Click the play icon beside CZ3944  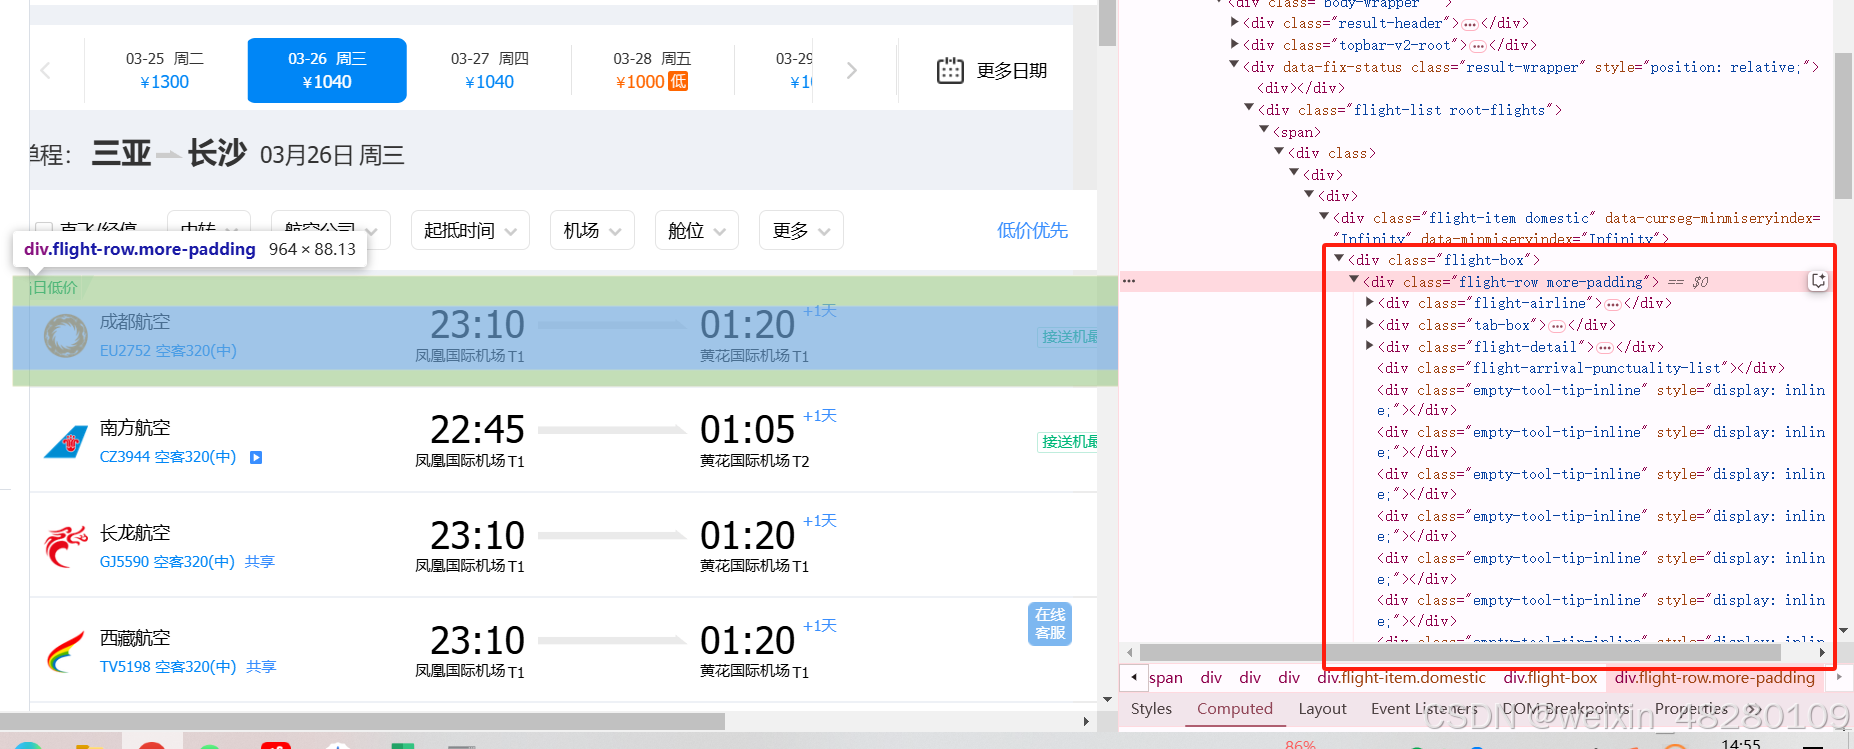point(256,457)
